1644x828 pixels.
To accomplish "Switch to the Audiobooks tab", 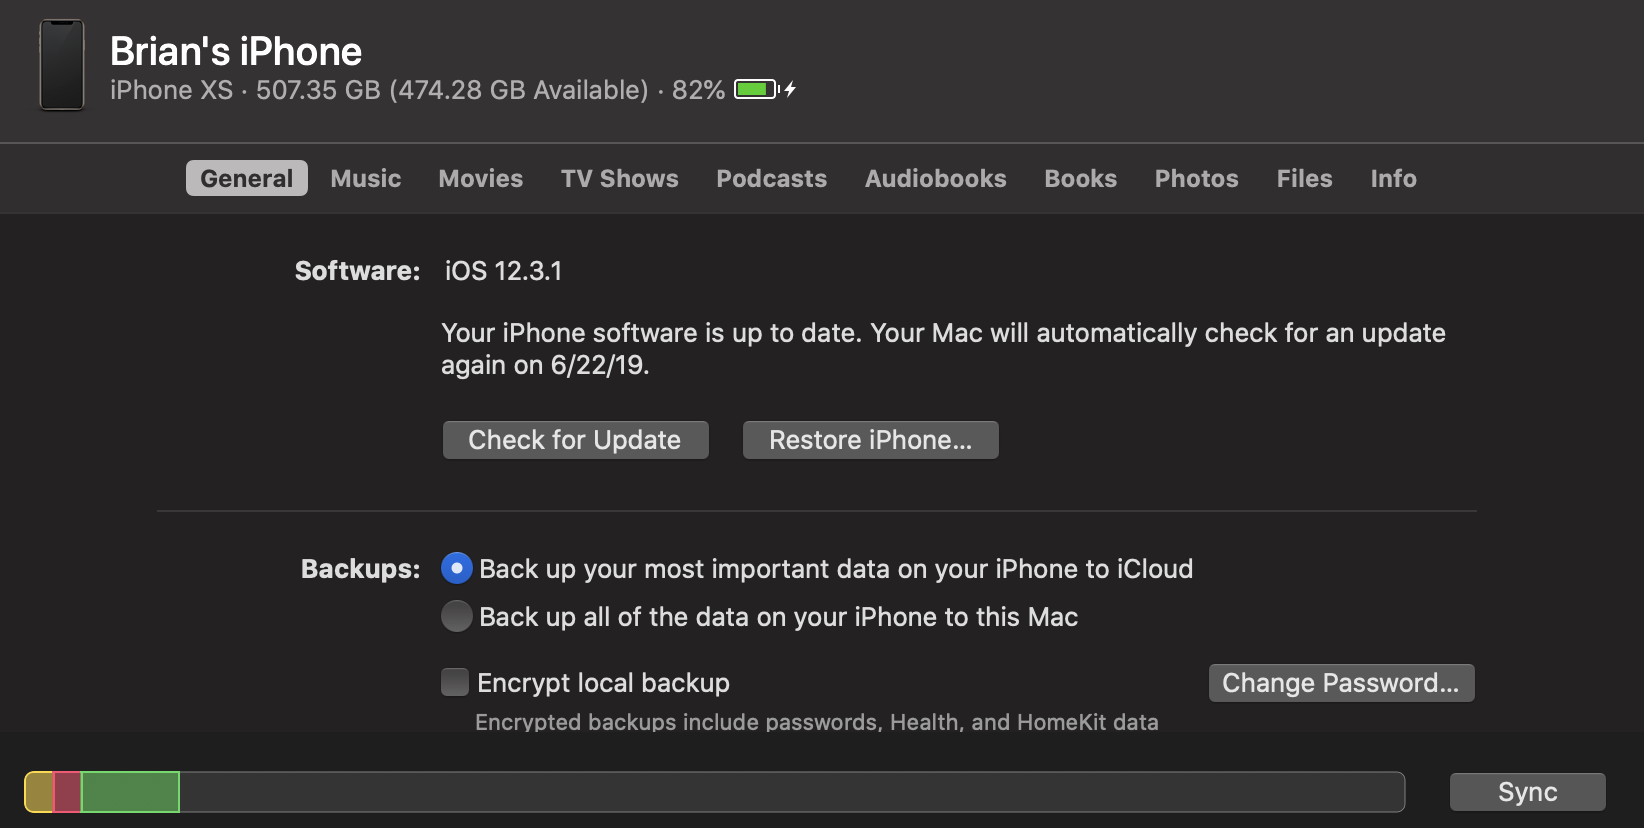I will 936,179.
